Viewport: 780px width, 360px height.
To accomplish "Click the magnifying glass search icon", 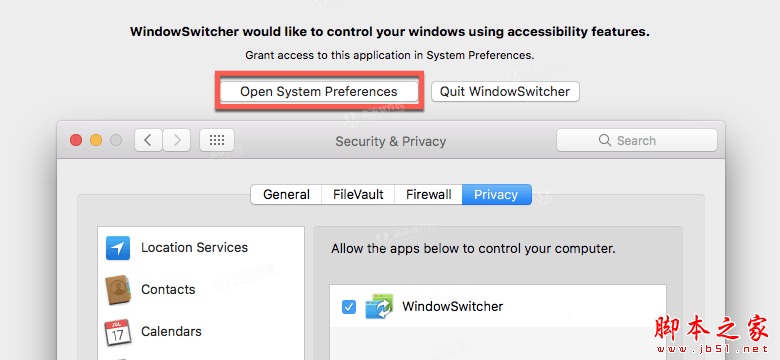I will click(604, 140).
